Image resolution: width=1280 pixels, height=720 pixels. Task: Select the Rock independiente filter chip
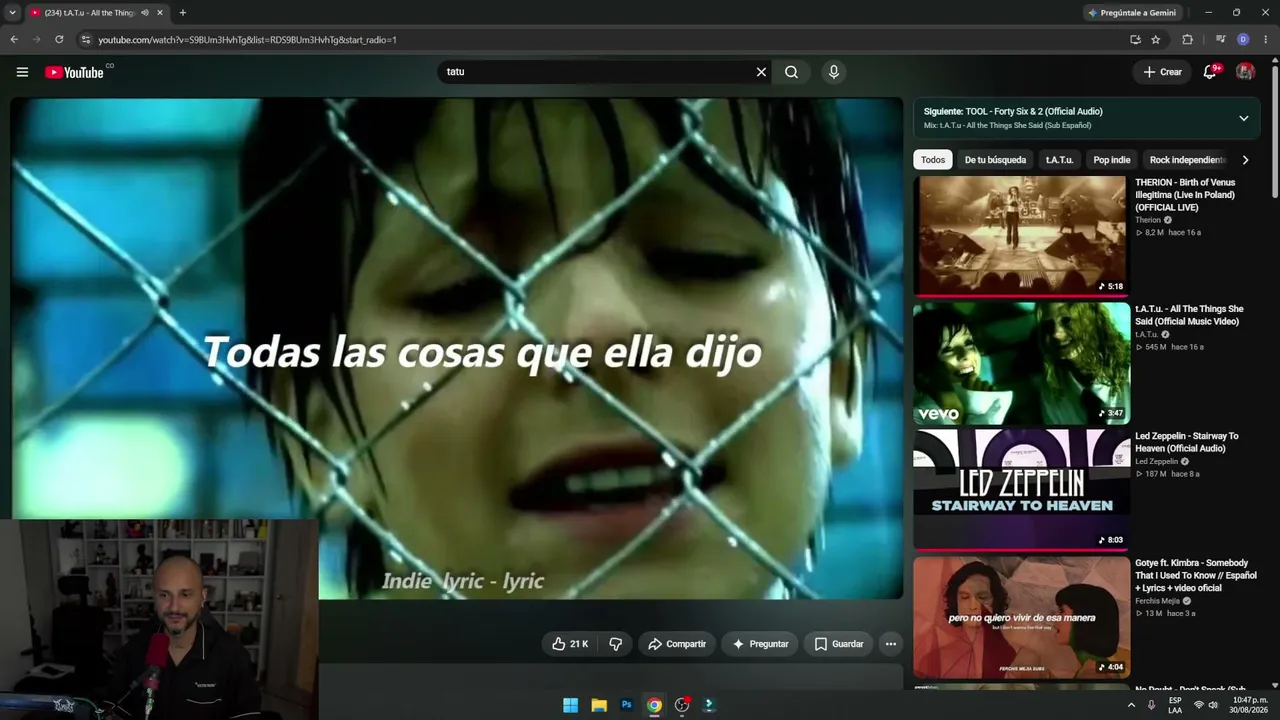point(1187,160)
